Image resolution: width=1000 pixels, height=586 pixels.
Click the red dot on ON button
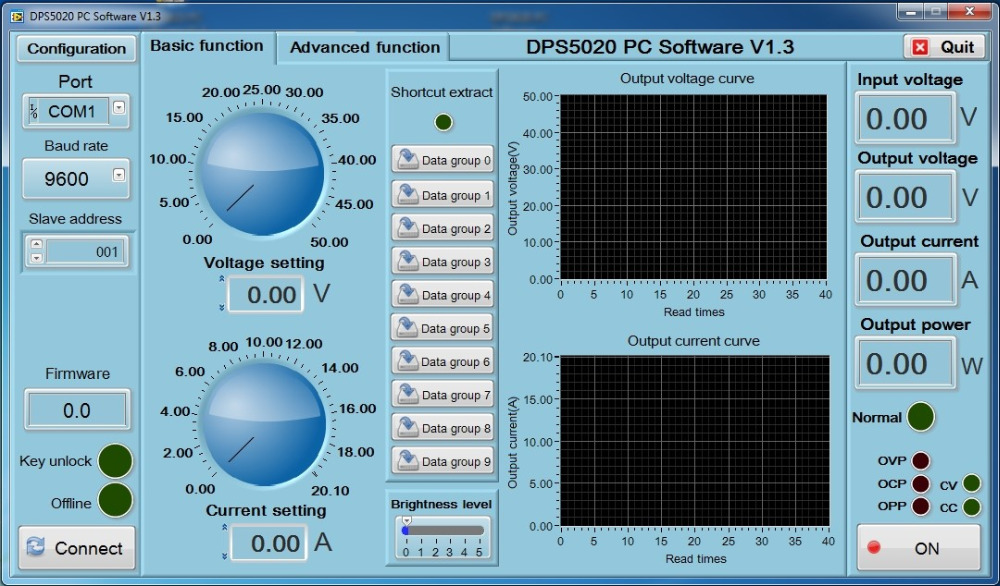click(874, 547)
